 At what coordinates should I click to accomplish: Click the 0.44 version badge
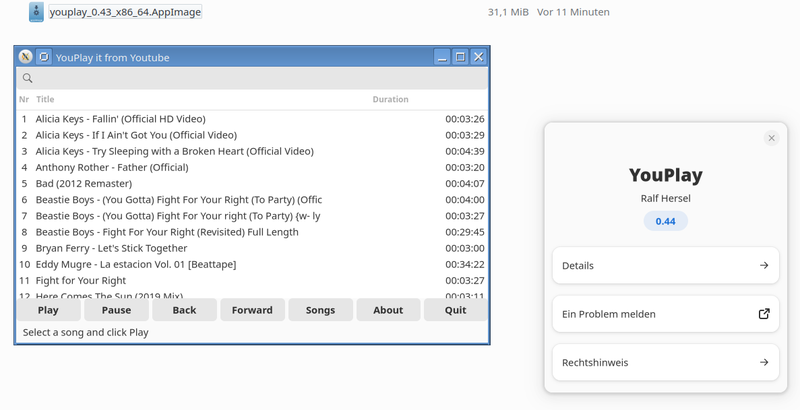point(665,221)
